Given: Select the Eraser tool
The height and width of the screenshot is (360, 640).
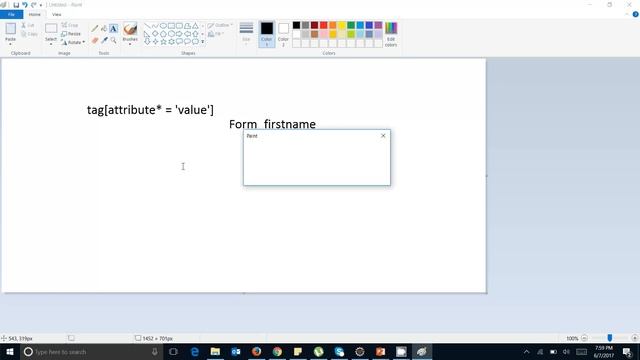Looking at the screenshot, I should [95, 40].
